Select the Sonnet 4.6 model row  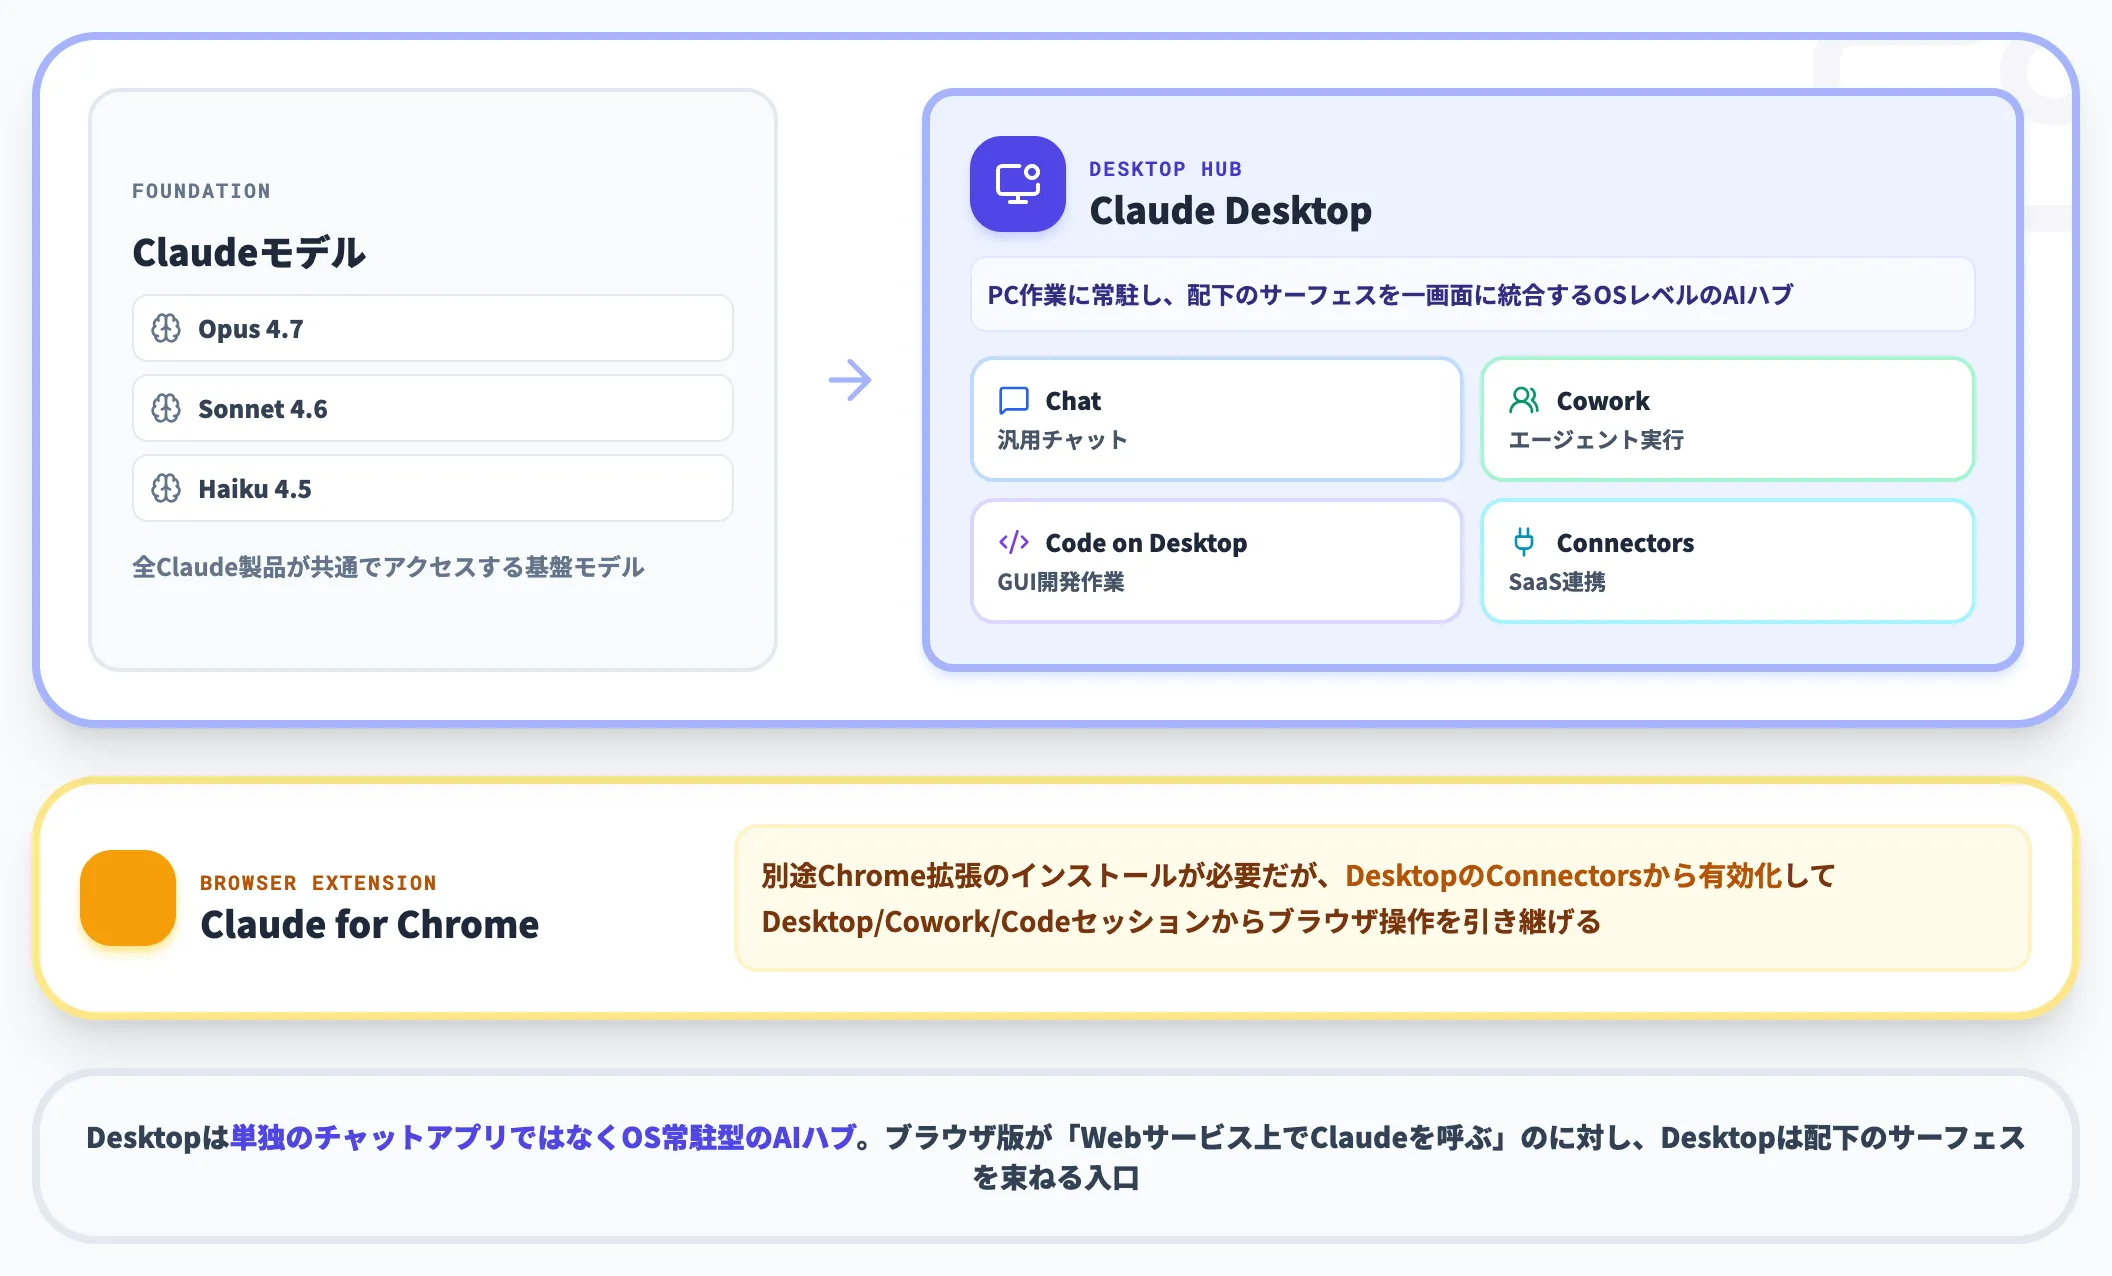(433, 408)
